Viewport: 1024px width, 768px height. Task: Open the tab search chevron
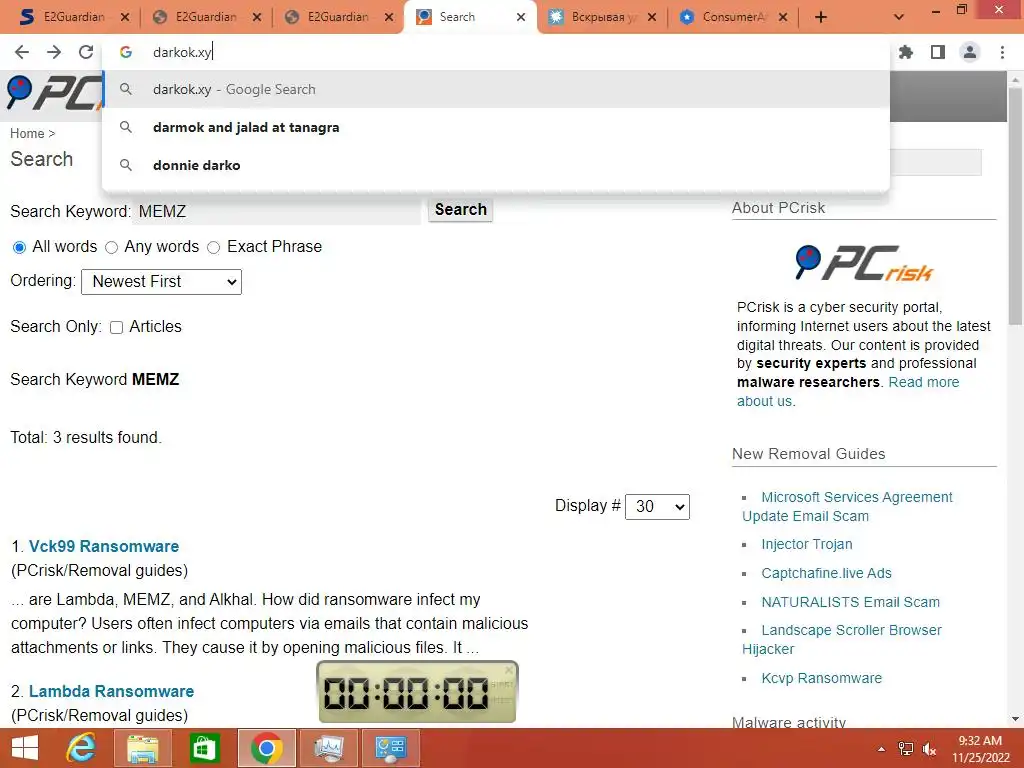pyautogui.click(x=899, y=18)
